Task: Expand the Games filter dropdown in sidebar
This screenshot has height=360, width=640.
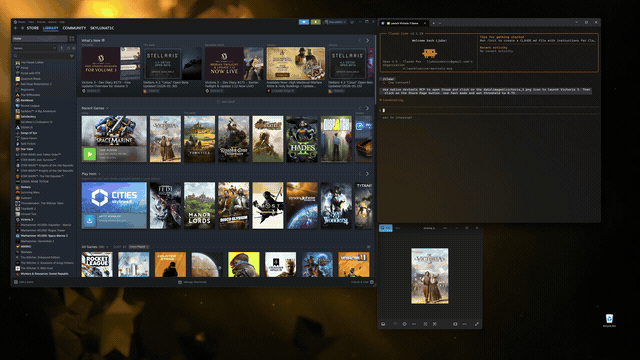Action: (x=35, y=48)
